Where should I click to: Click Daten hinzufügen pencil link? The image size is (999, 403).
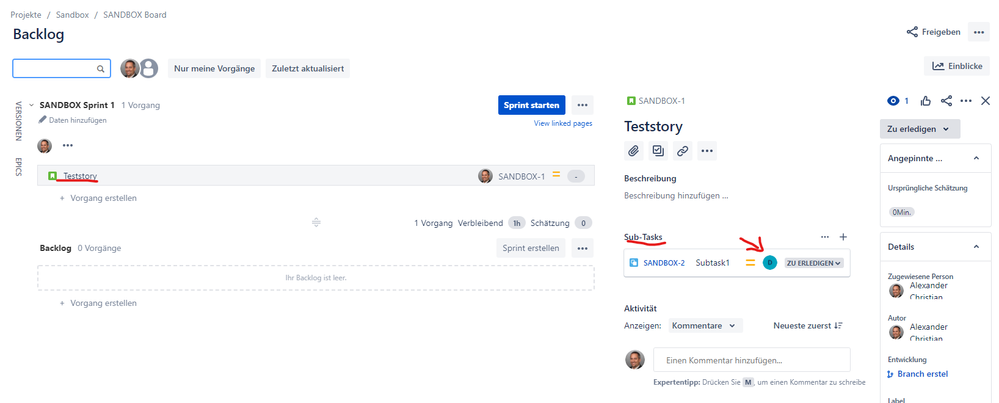[73, 120]
